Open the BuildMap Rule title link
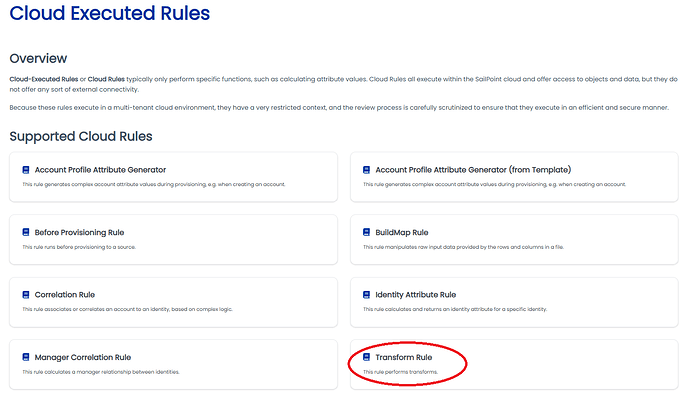This screenshot has width=690, height=405. click(401, 232)
